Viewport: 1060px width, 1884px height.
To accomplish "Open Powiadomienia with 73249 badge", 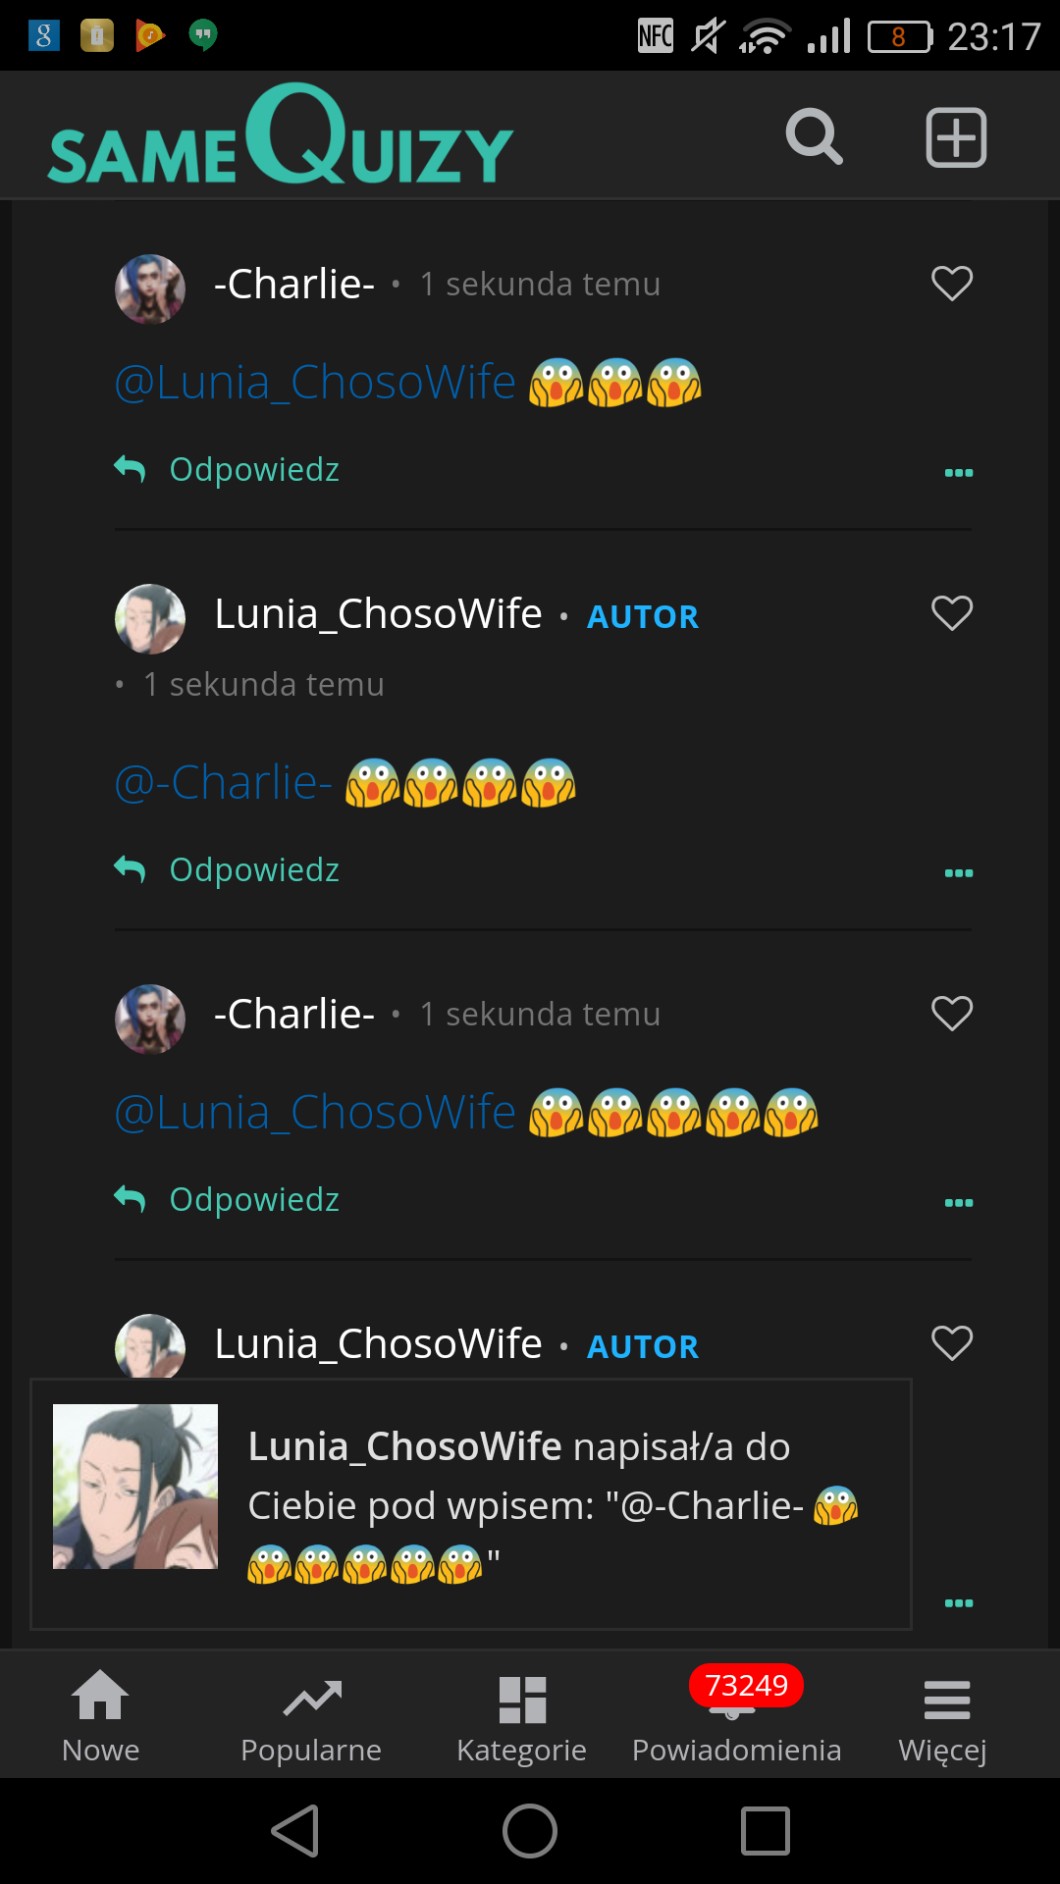I will point(737,1716).
